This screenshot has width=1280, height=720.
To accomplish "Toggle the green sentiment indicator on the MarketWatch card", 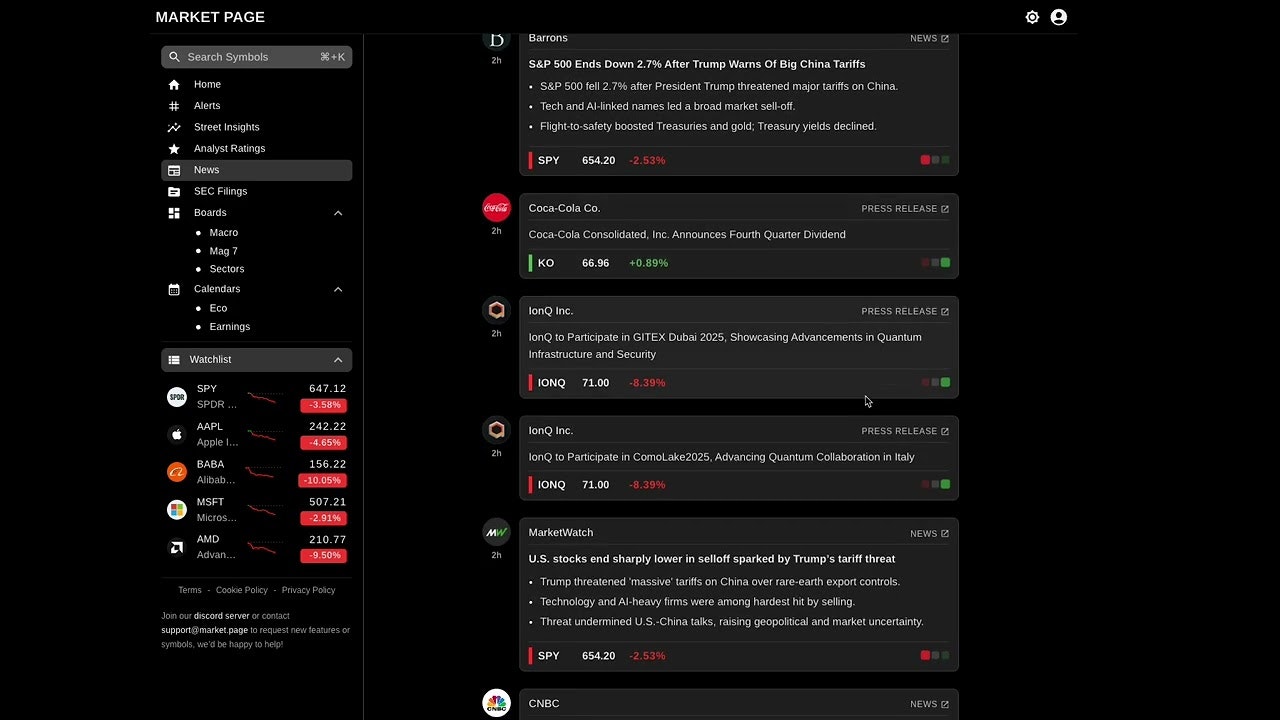I will click(x=947, y=655).
